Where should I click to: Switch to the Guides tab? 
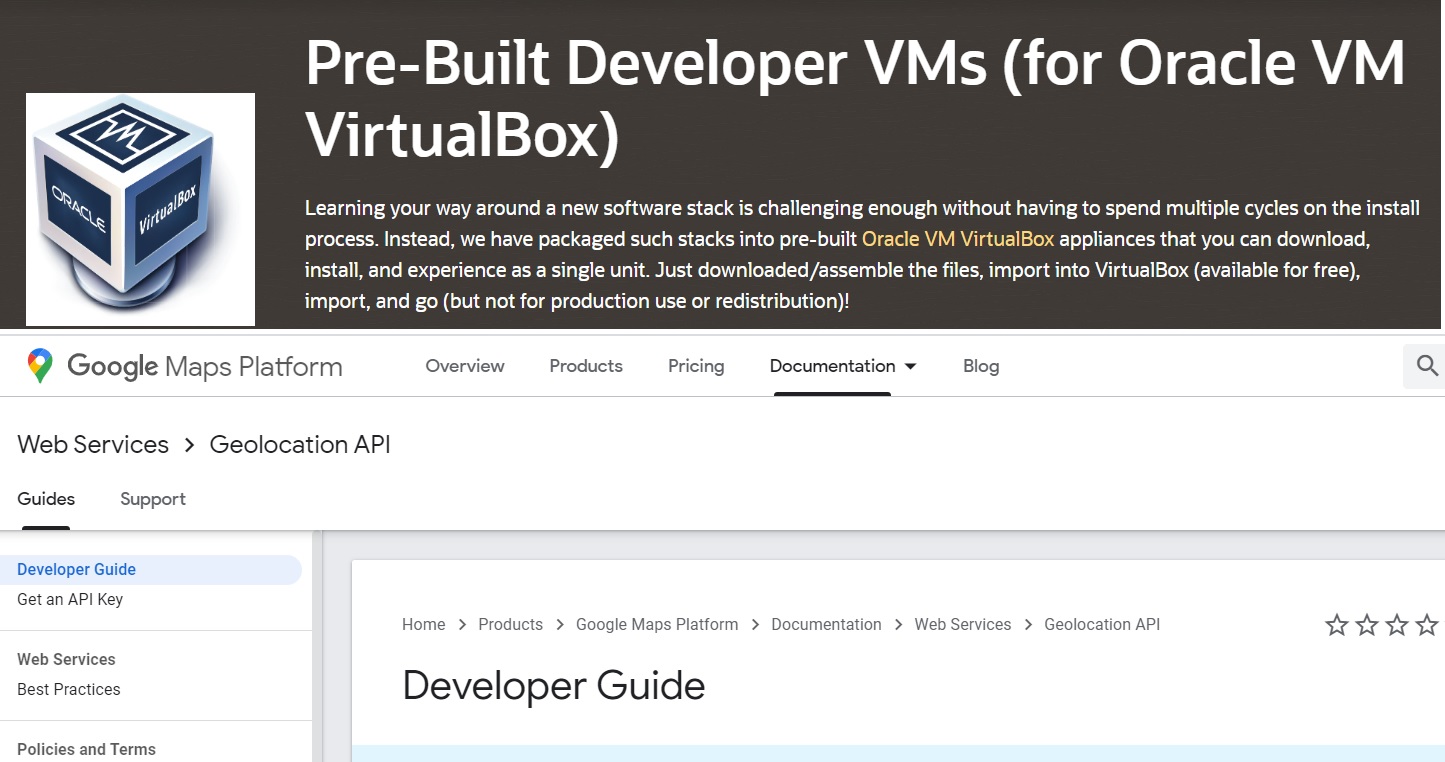point(46,499)
